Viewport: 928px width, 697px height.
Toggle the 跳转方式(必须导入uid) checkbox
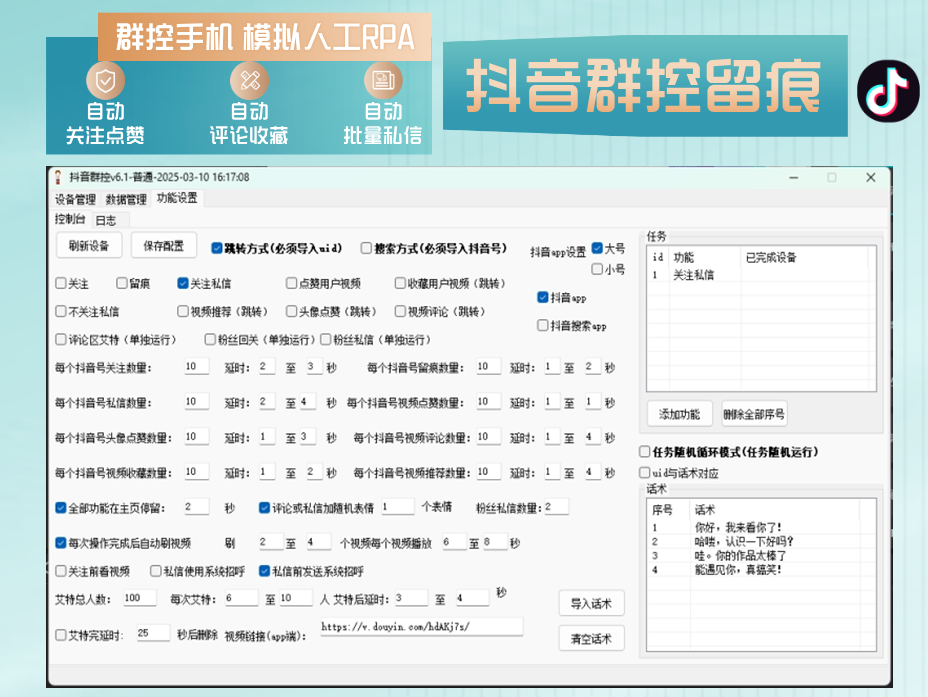pos(217,249)
